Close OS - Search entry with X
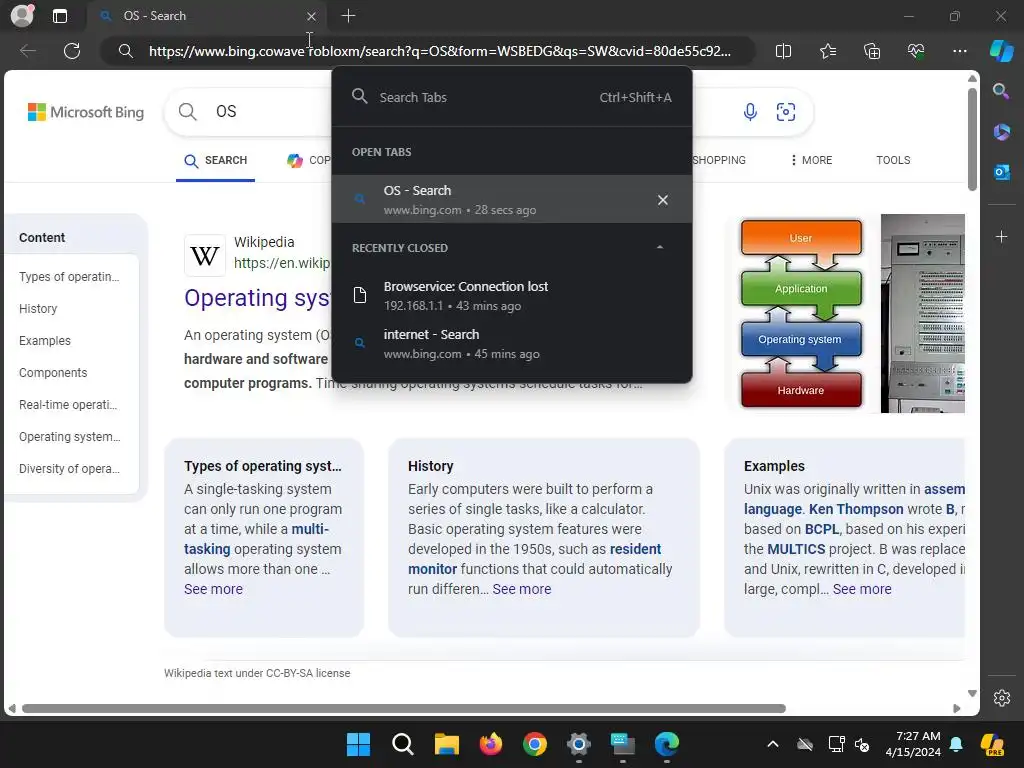 (662, 200)
